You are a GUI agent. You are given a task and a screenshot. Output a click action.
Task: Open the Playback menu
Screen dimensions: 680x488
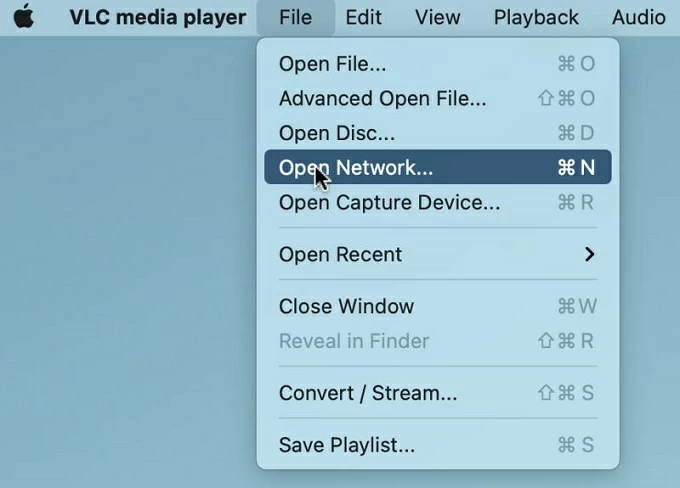pos(536,17)
